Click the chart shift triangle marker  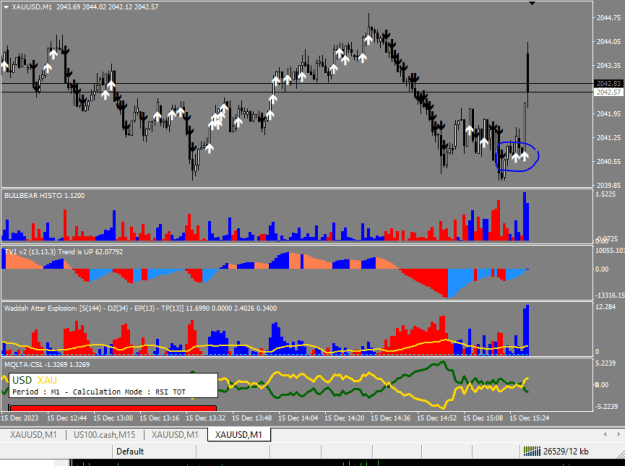(532, 3)
